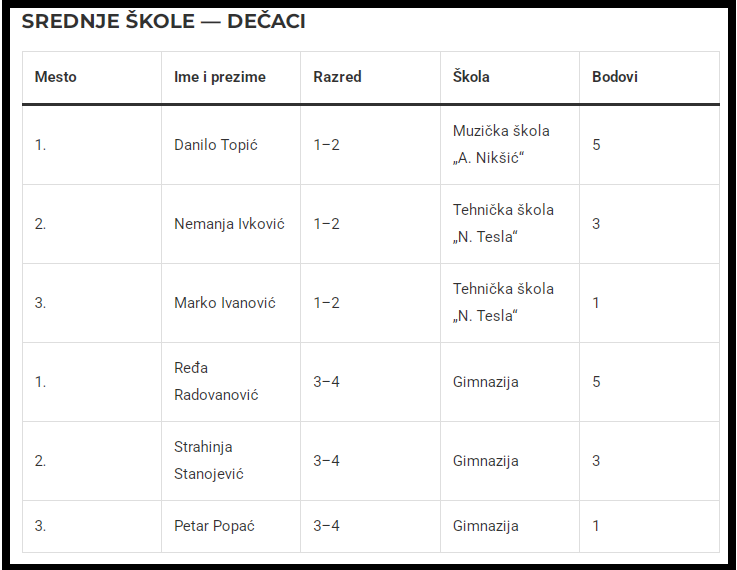Click on Marko Ivanović's name

point(225,303)
